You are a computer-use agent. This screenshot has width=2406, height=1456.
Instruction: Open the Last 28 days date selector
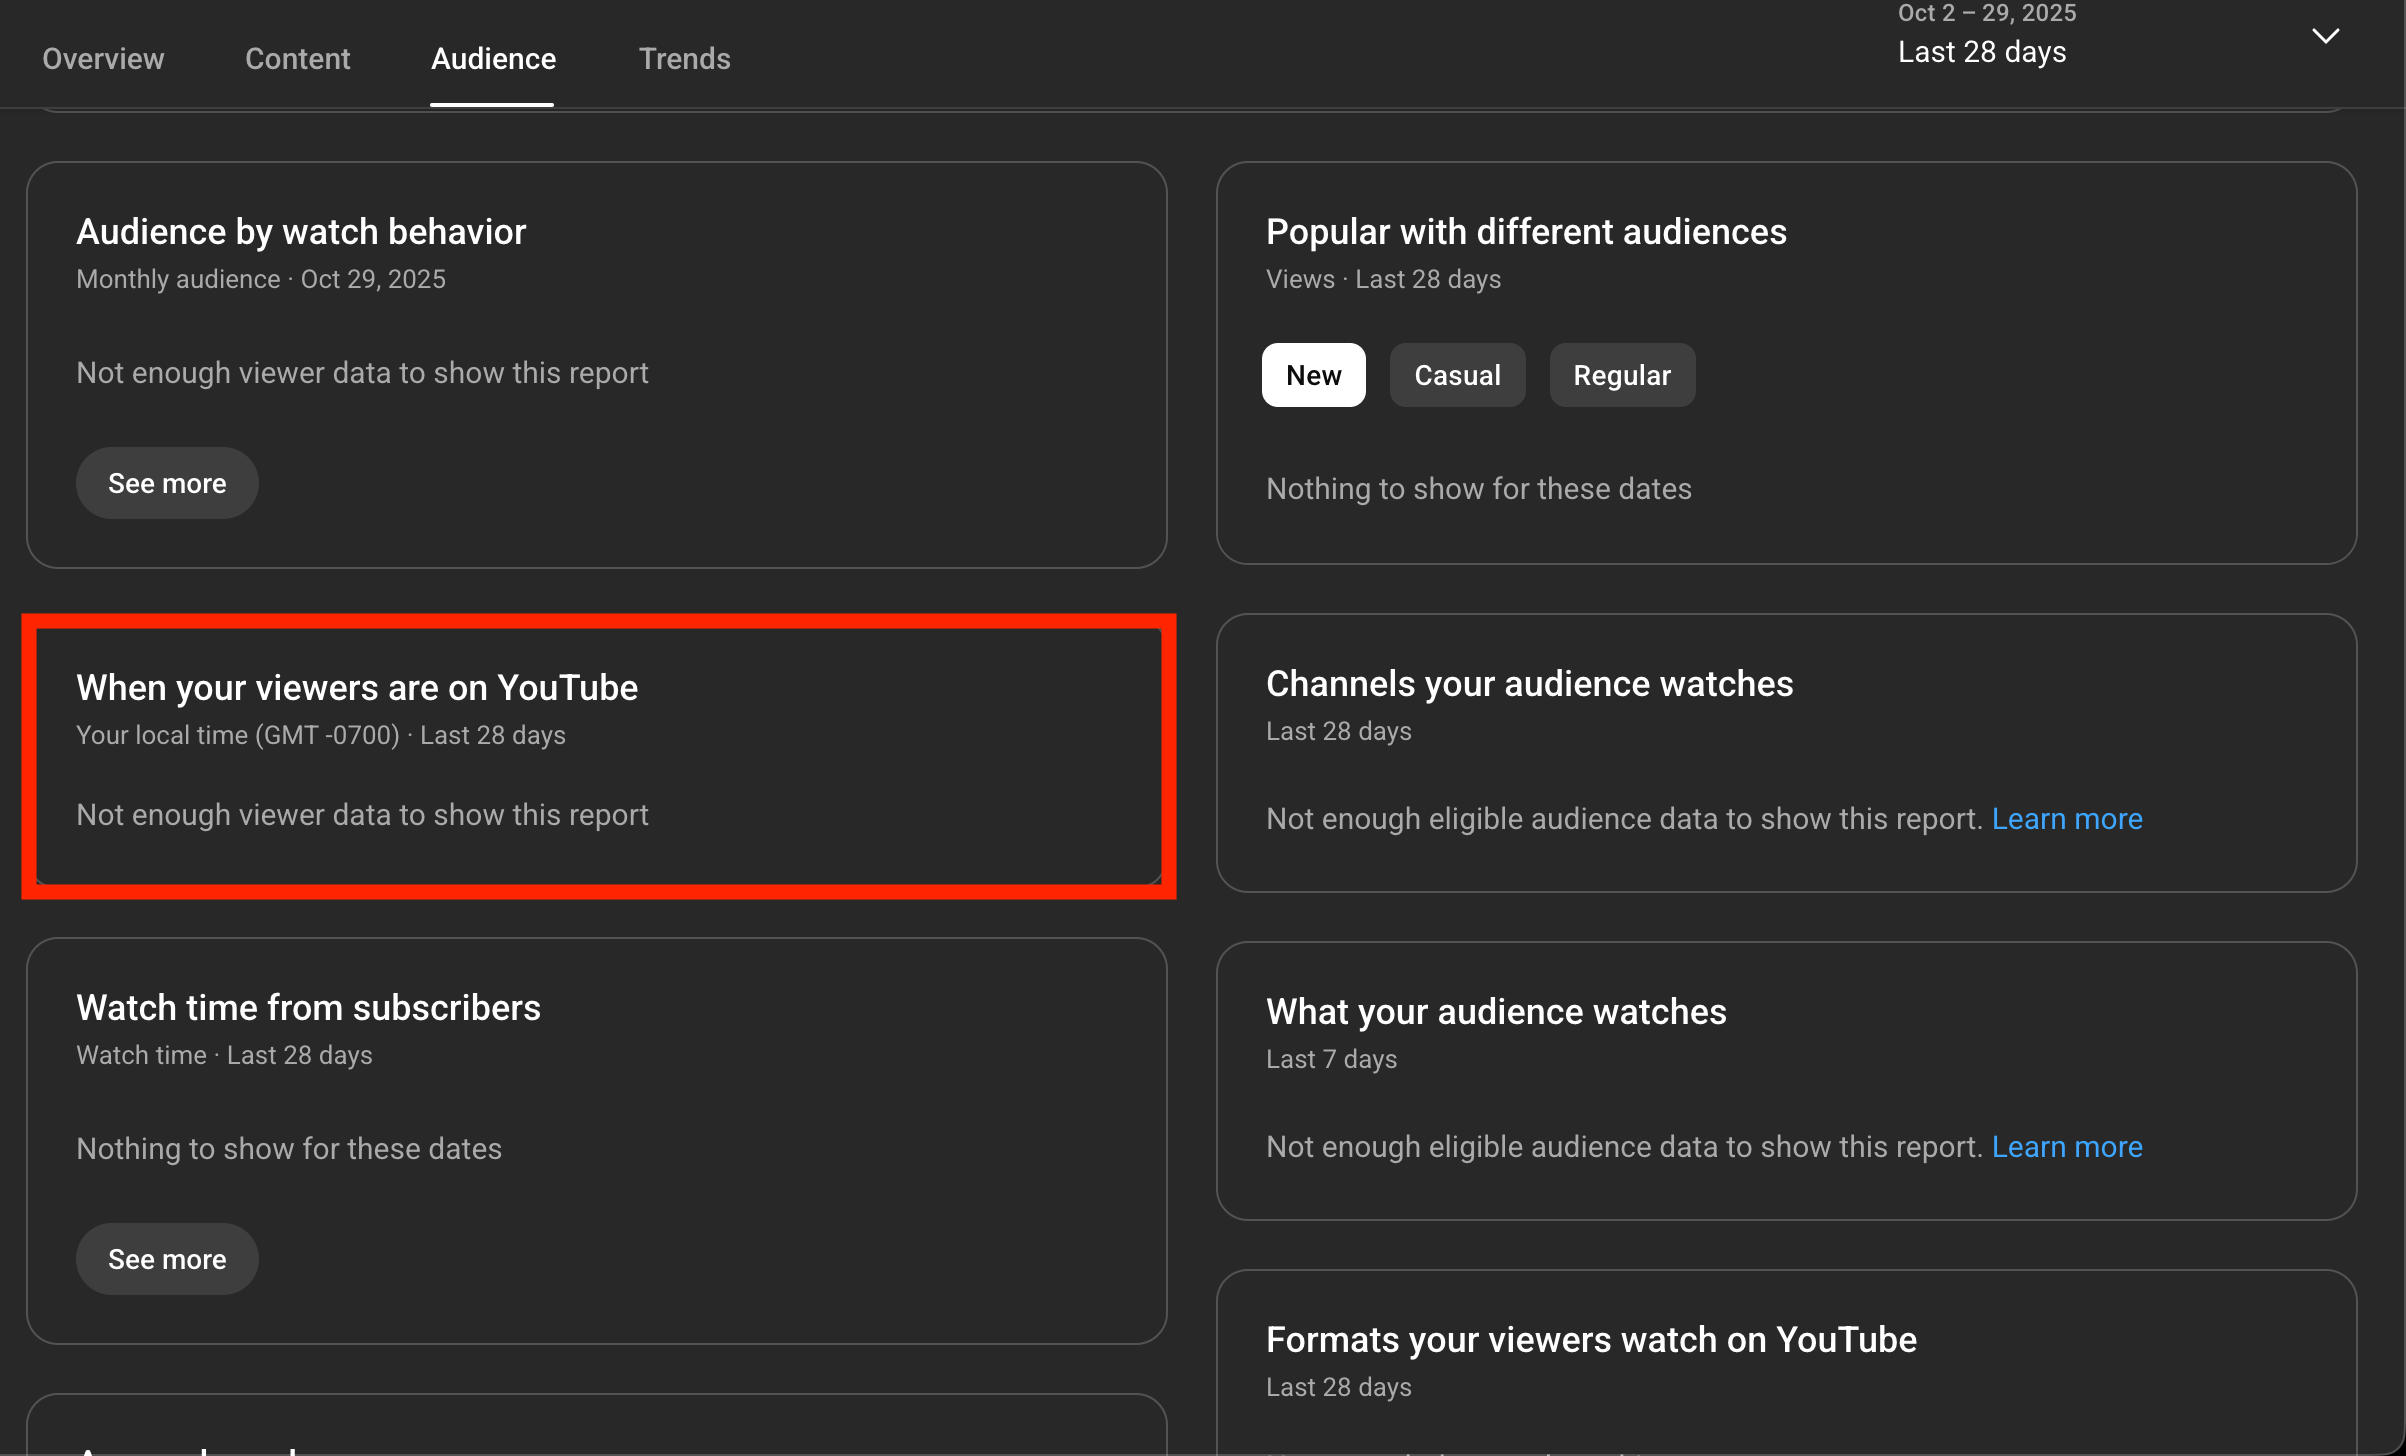[1981, 51]
